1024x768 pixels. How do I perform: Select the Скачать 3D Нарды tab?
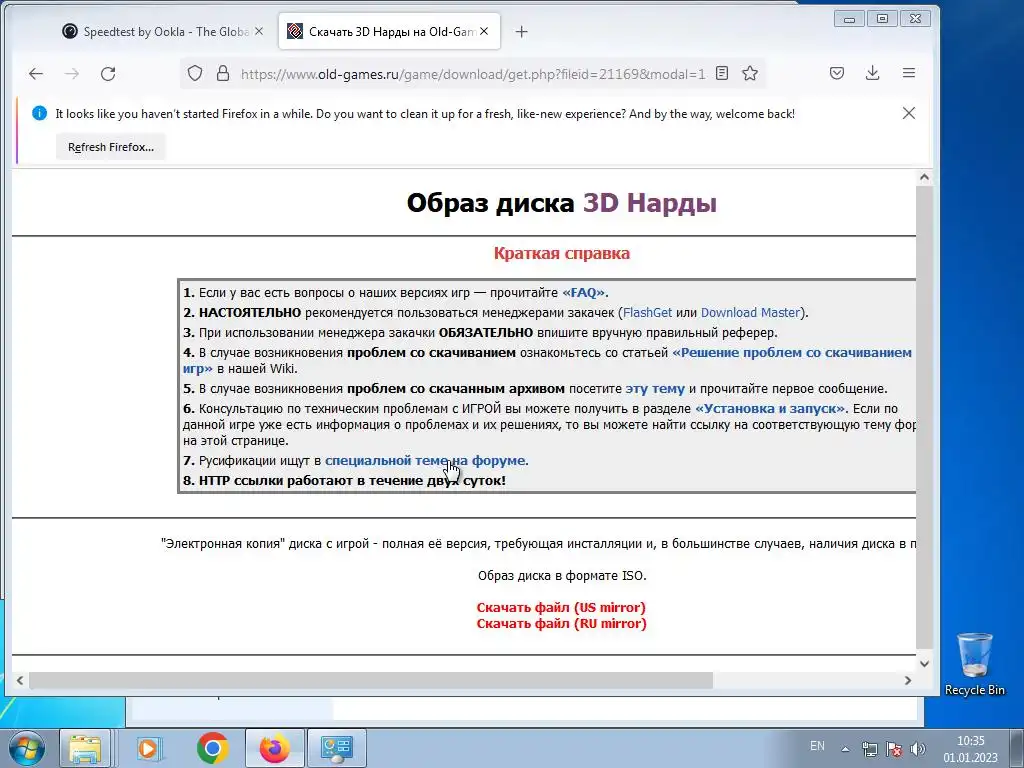(389, 31)
